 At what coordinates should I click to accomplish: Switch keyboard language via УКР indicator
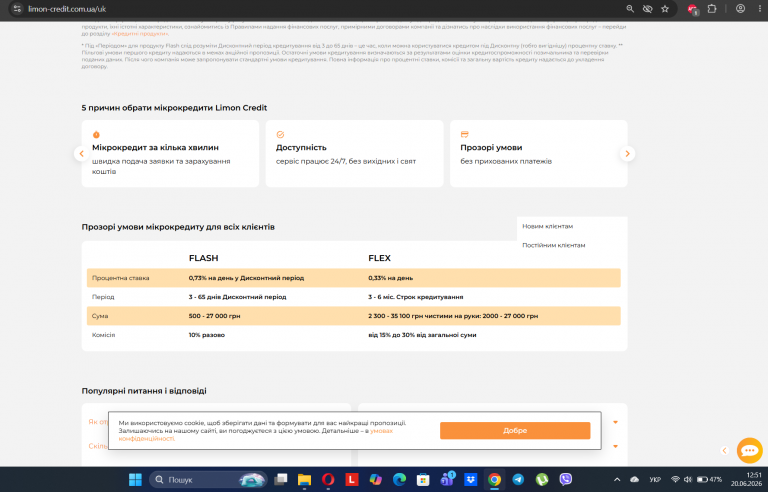pyautogui.click(x=655, y=479)
